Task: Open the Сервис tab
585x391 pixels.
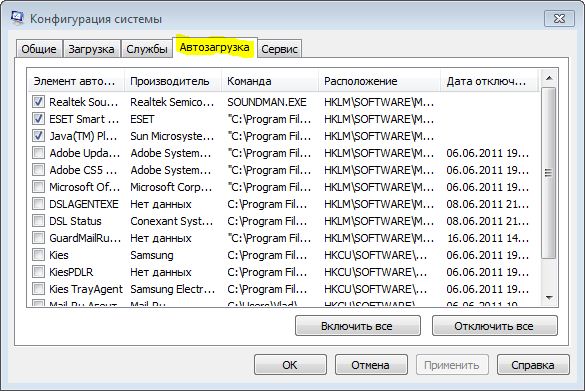Action: 279,49
